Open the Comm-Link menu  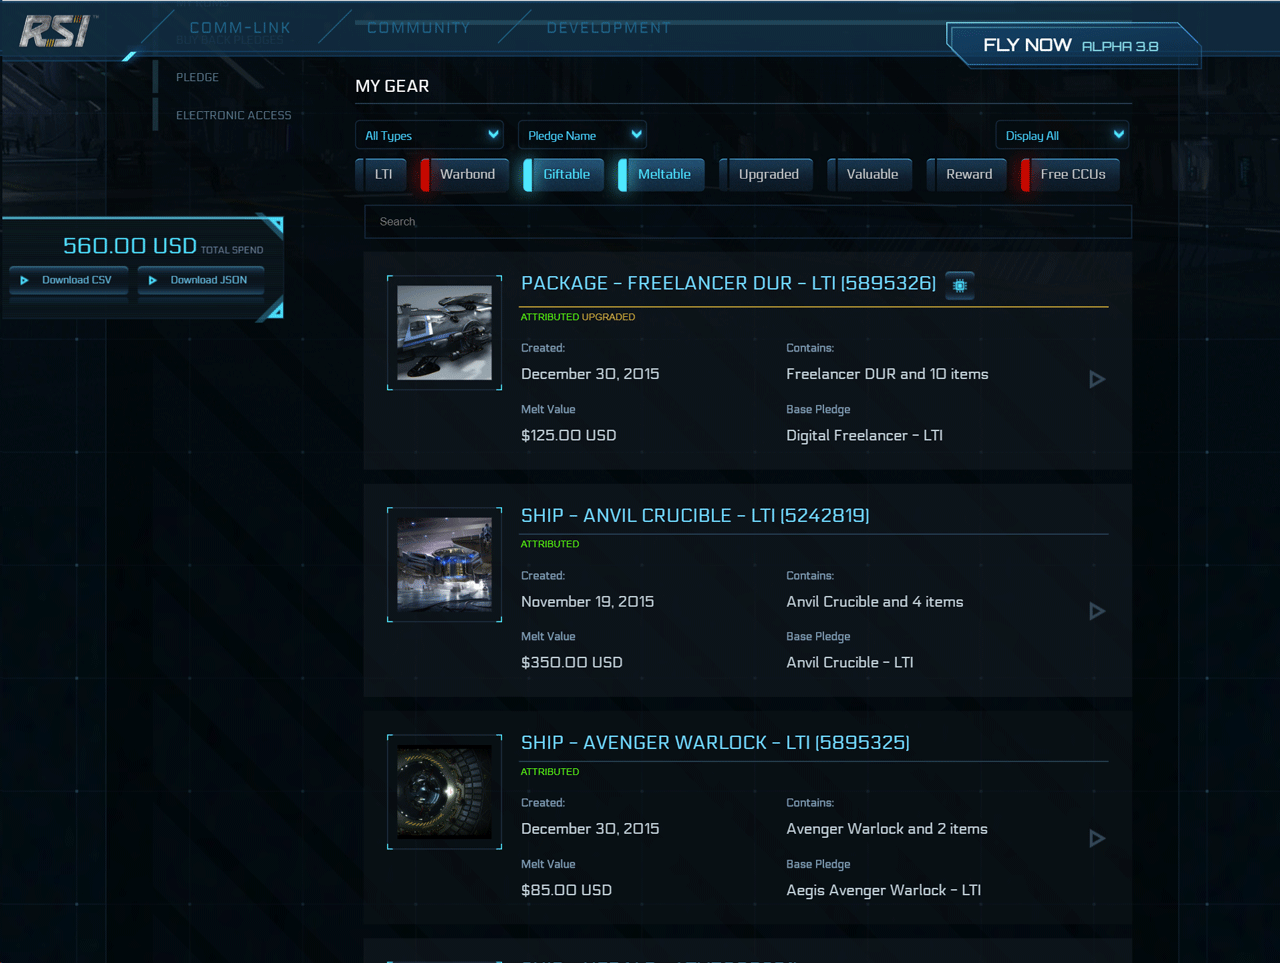point(240,28)
